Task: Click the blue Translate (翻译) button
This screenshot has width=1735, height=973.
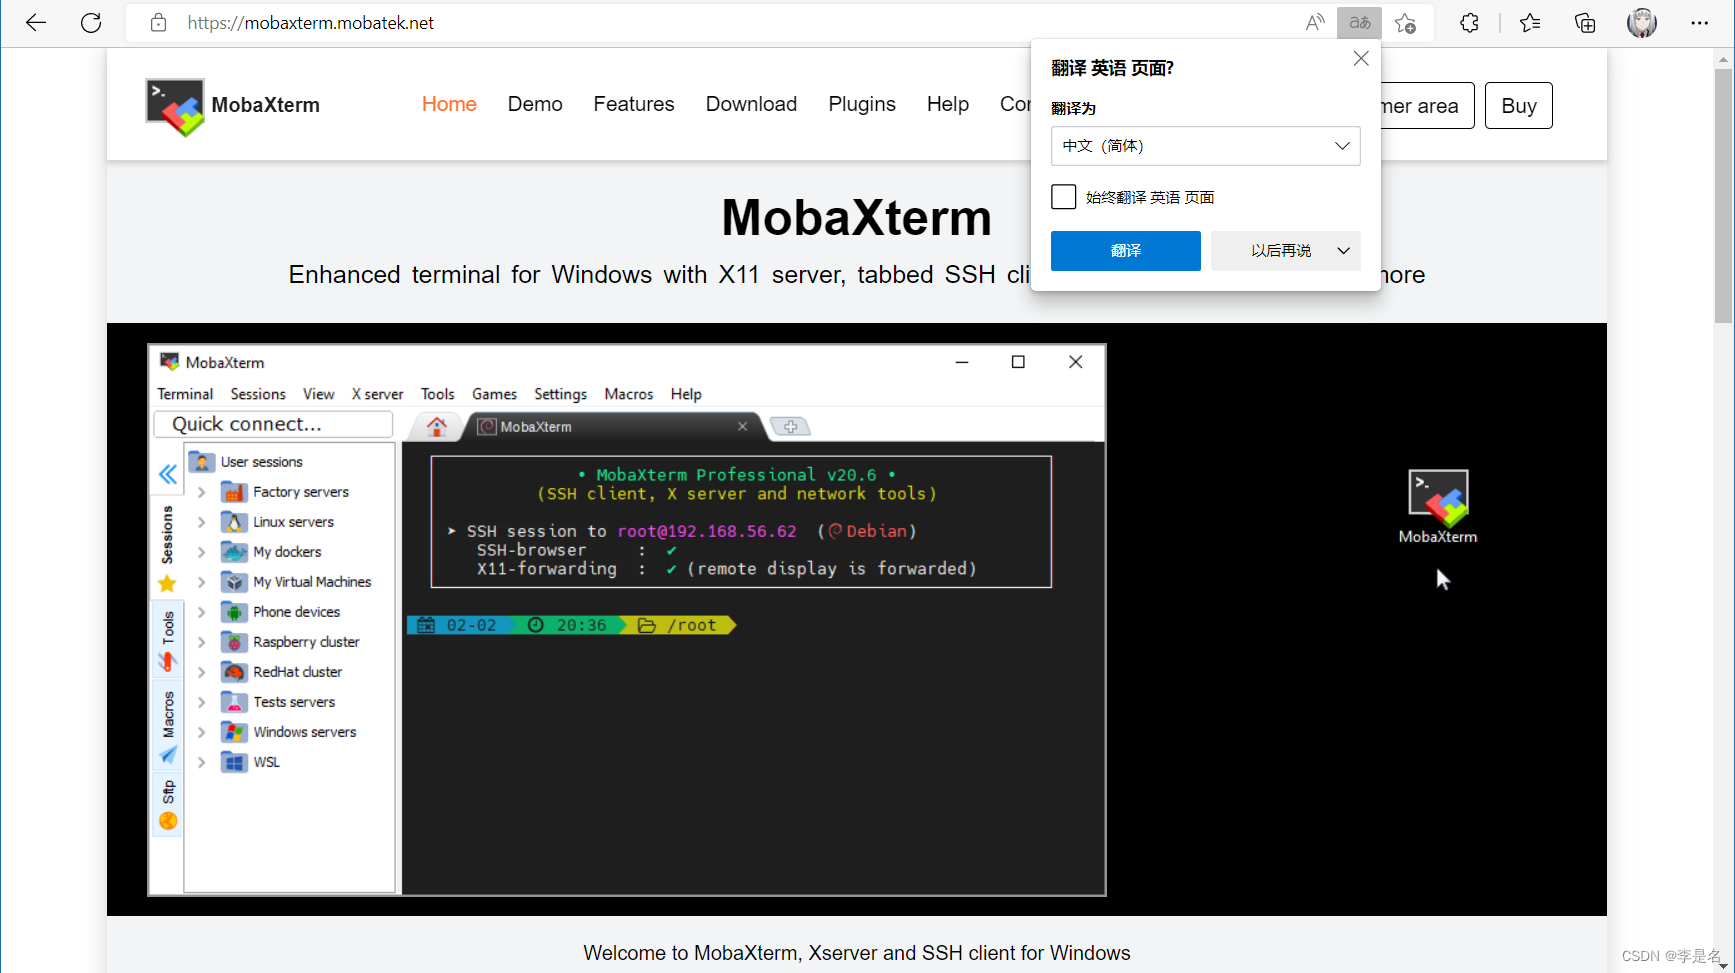Action: point(1125,251)
